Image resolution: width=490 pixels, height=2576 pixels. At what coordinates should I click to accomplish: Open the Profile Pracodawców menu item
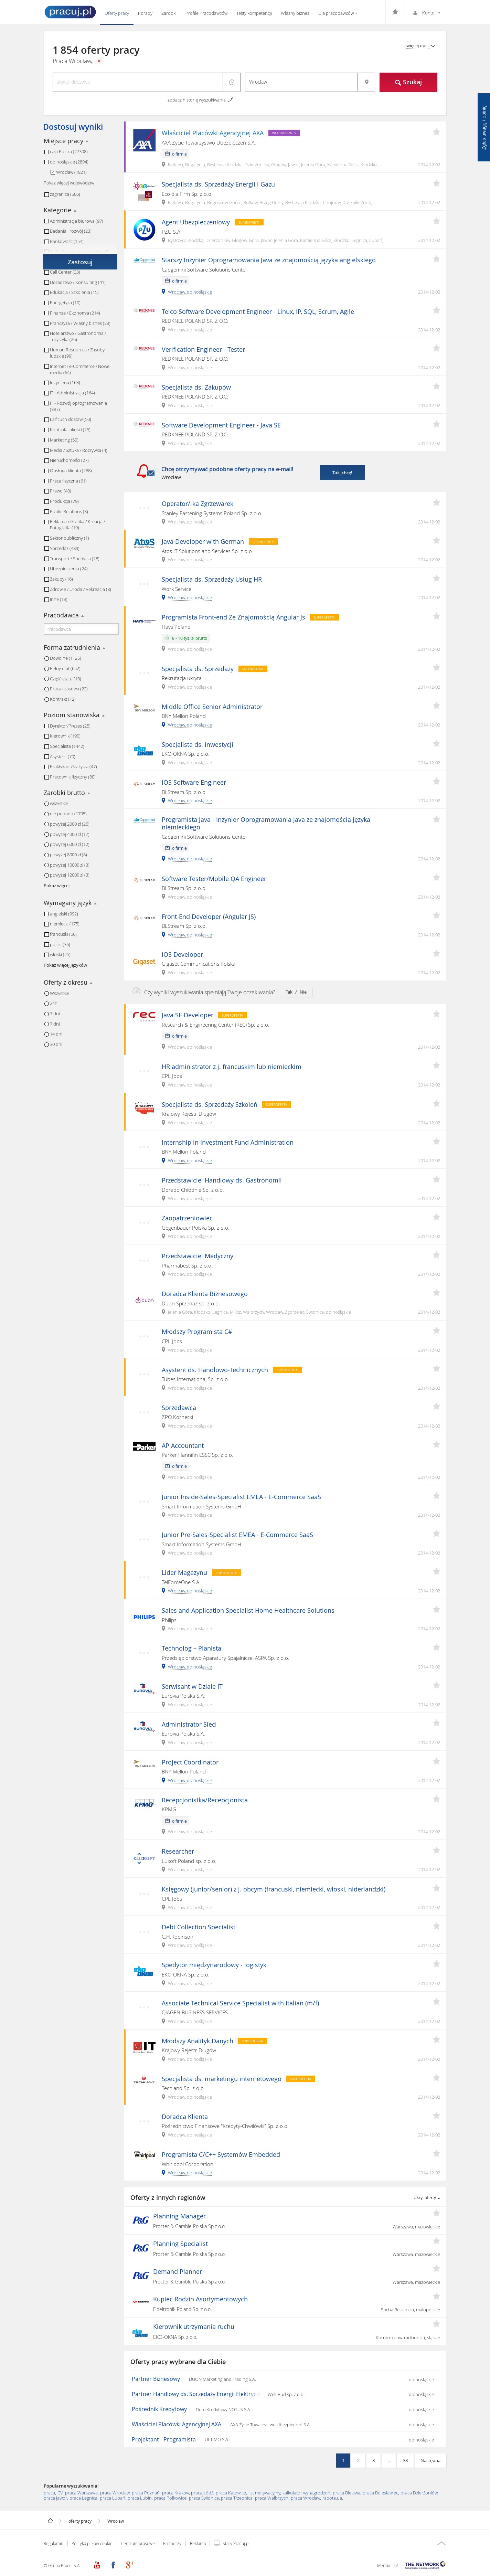point(206,13)
